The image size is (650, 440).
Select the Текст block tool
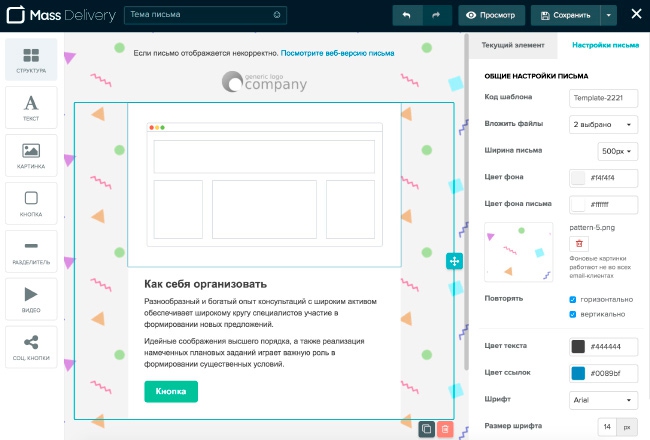[x=31, y=108]
